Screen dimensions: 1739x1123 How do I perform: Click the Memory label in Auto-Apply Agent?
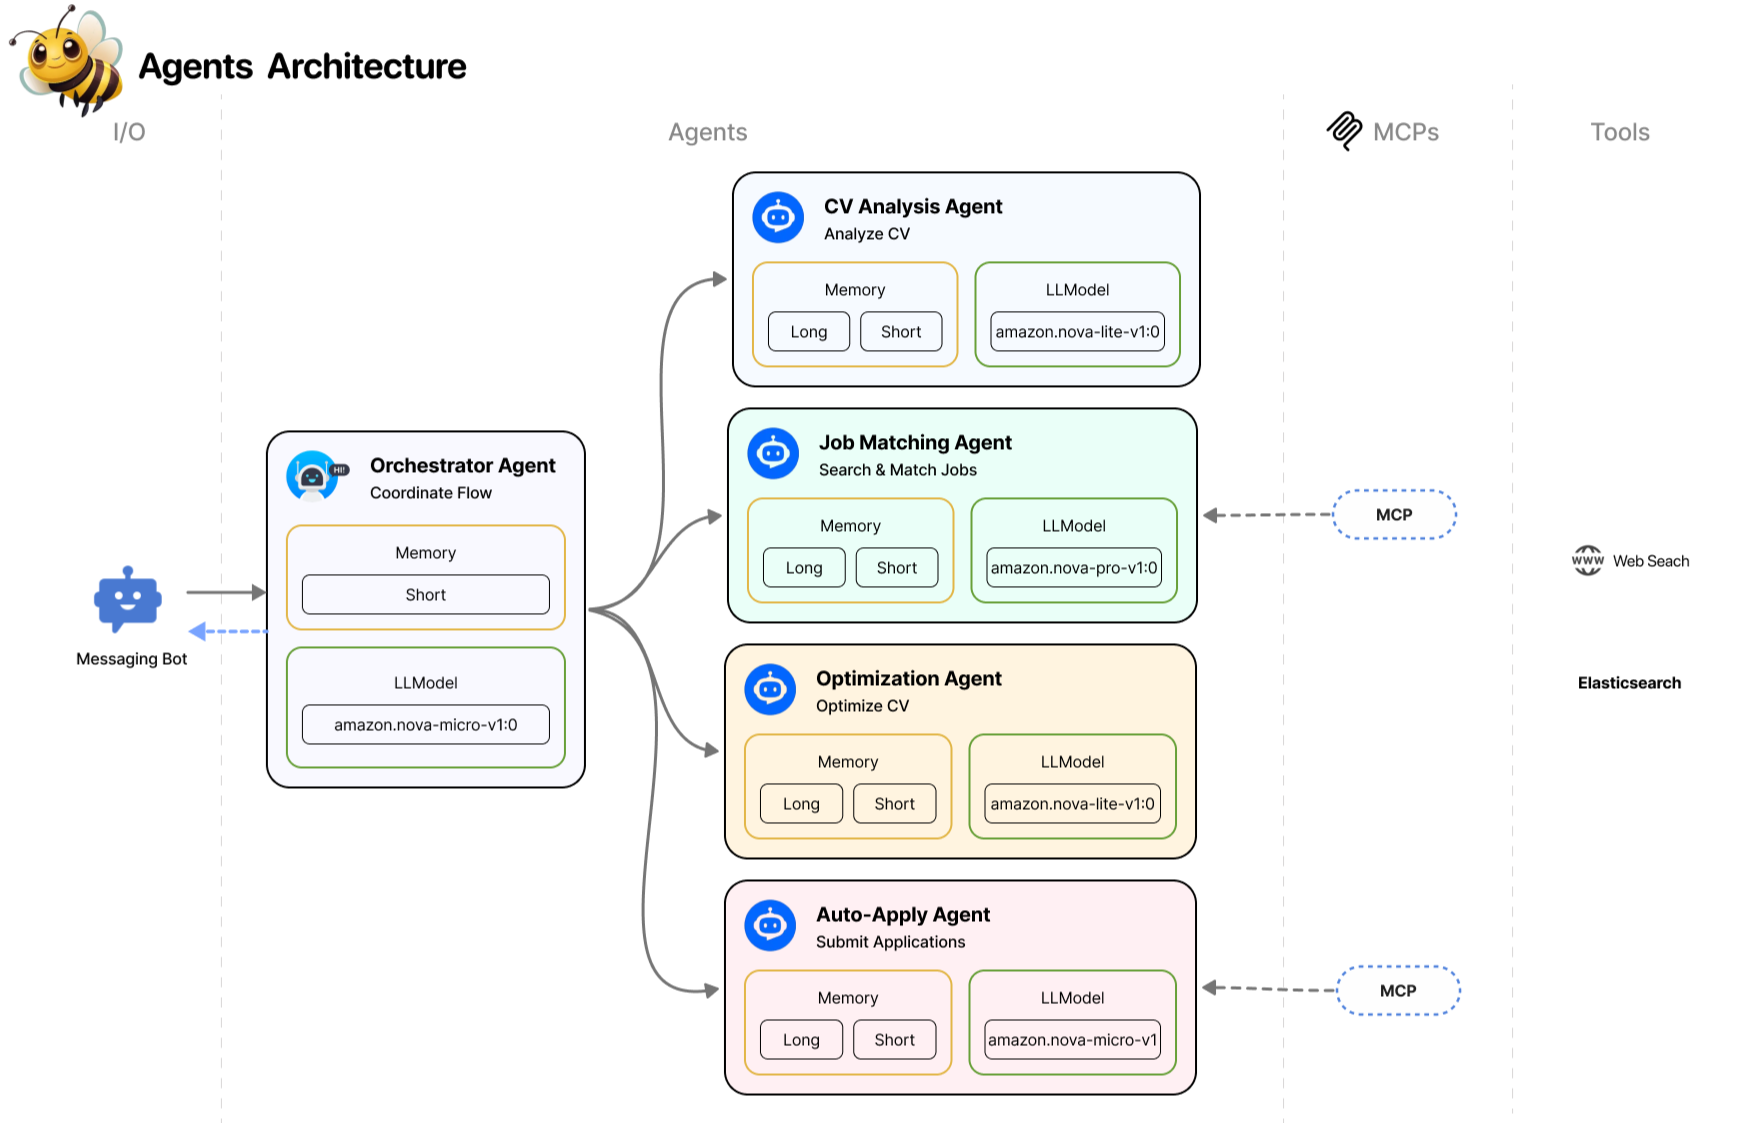point(848,998)
